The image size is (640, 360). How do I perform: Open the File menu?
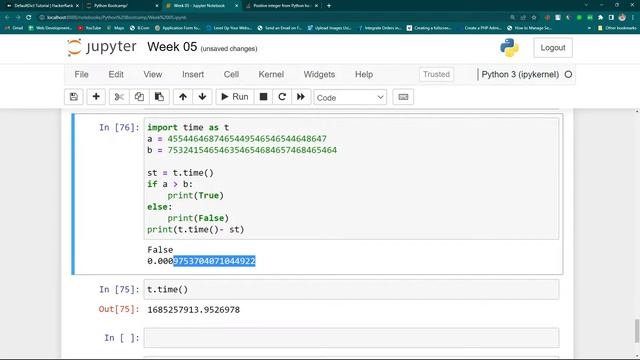pyautogui.click(x=81, y=74)
